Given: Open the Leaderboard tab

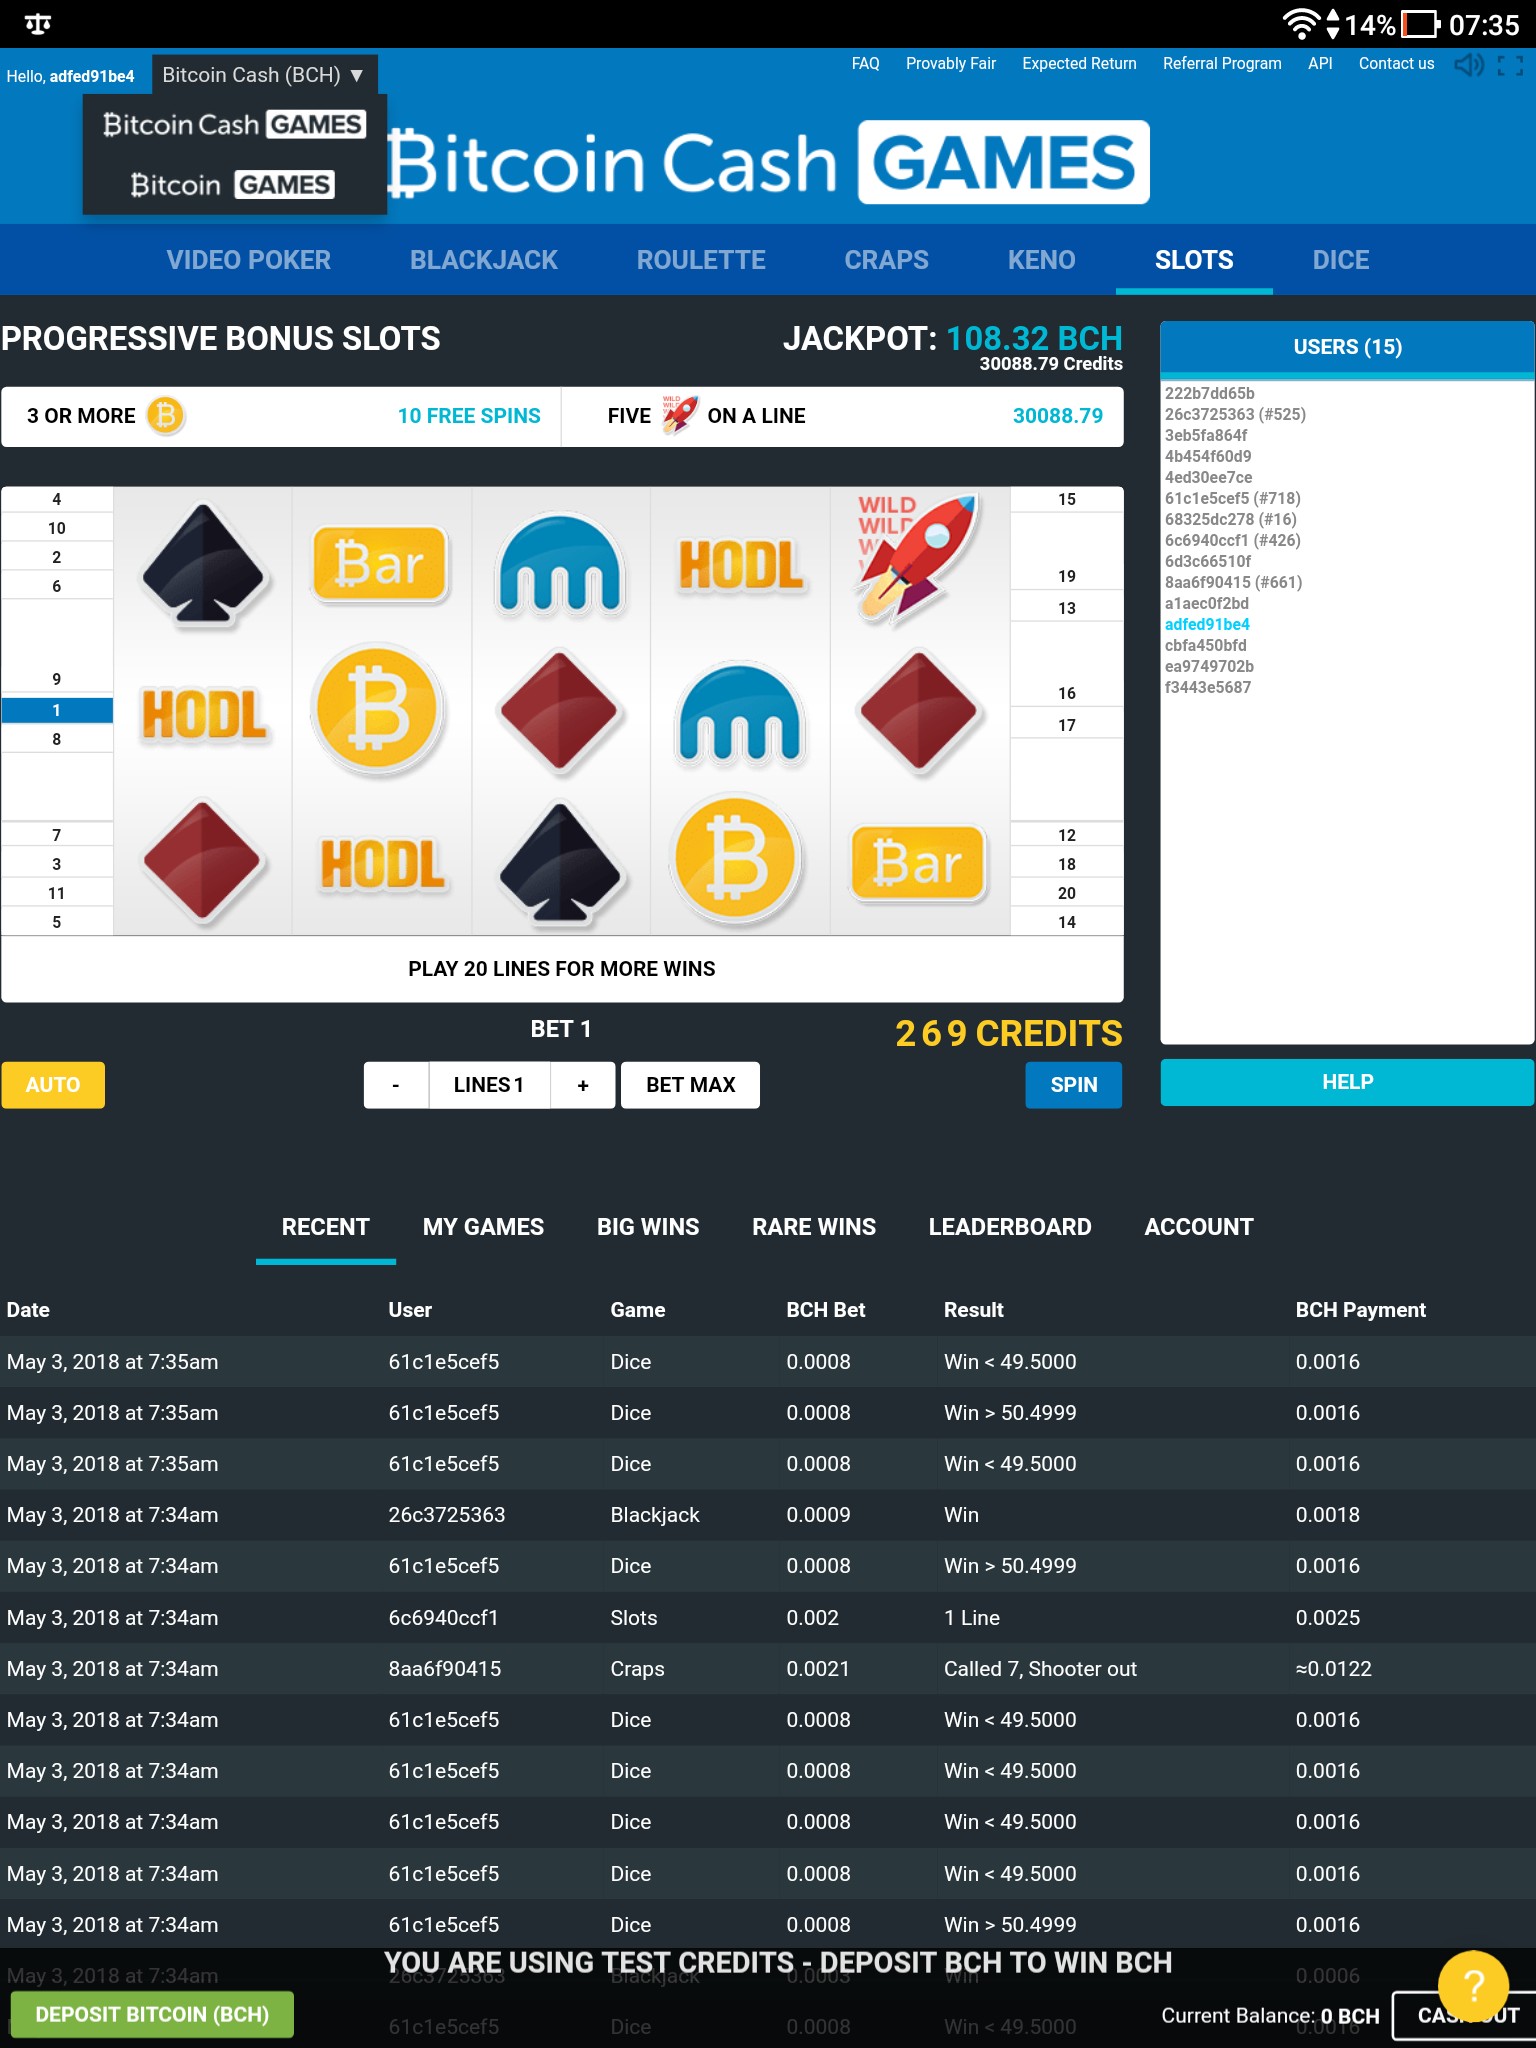Looking at the screenshot, I should pyautogui.click(x=1010, y=1227).
